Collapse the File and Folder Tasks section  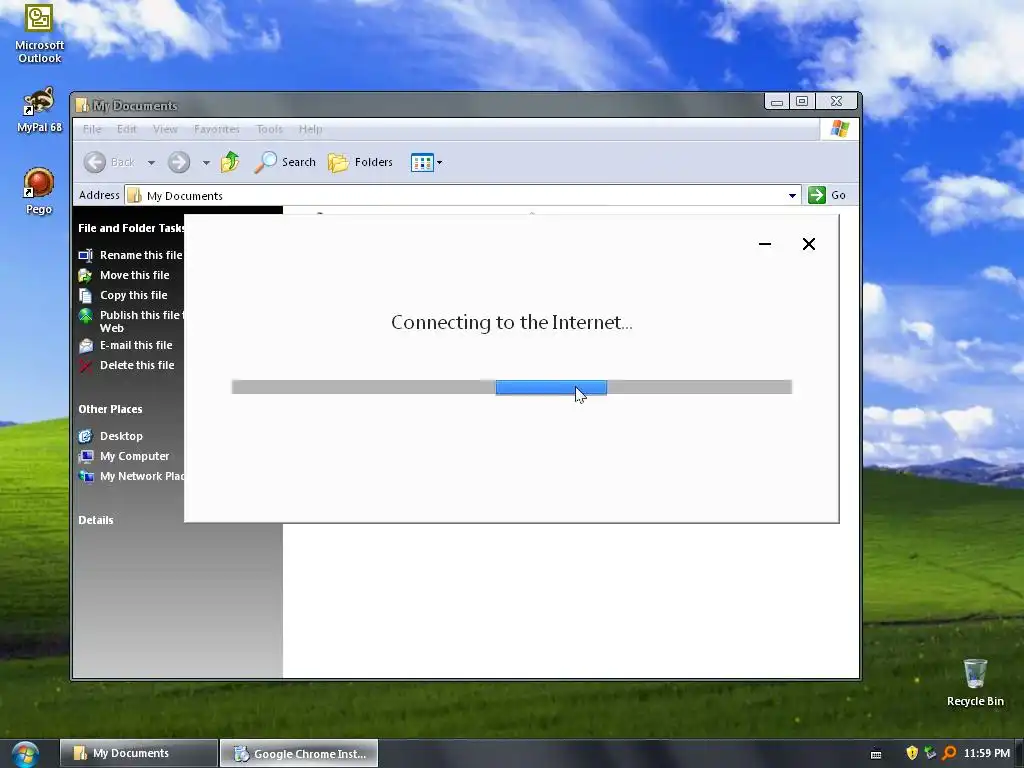point(131,228)
